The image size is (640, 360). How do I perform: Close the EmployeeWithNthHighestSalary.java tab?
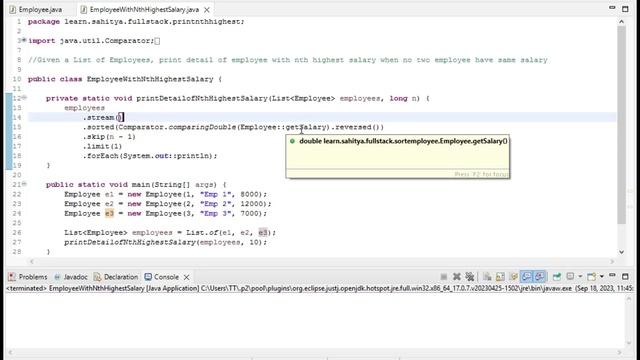(207, 9)
